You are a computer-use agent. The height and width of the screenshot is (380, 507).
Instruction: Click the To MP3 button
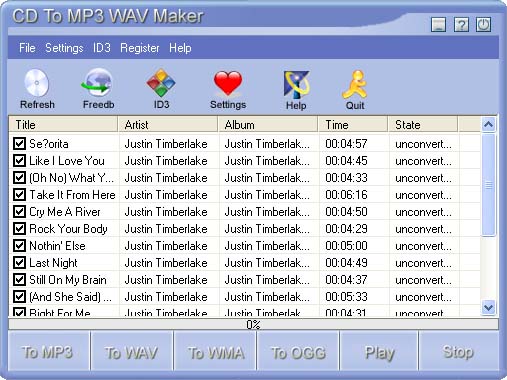48,351
